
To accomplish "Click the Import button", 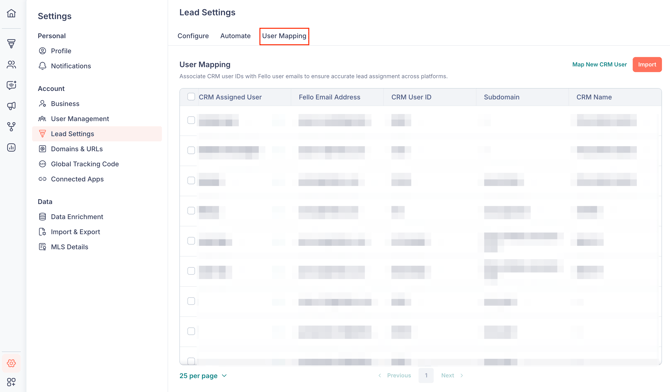I will (647, 65).
